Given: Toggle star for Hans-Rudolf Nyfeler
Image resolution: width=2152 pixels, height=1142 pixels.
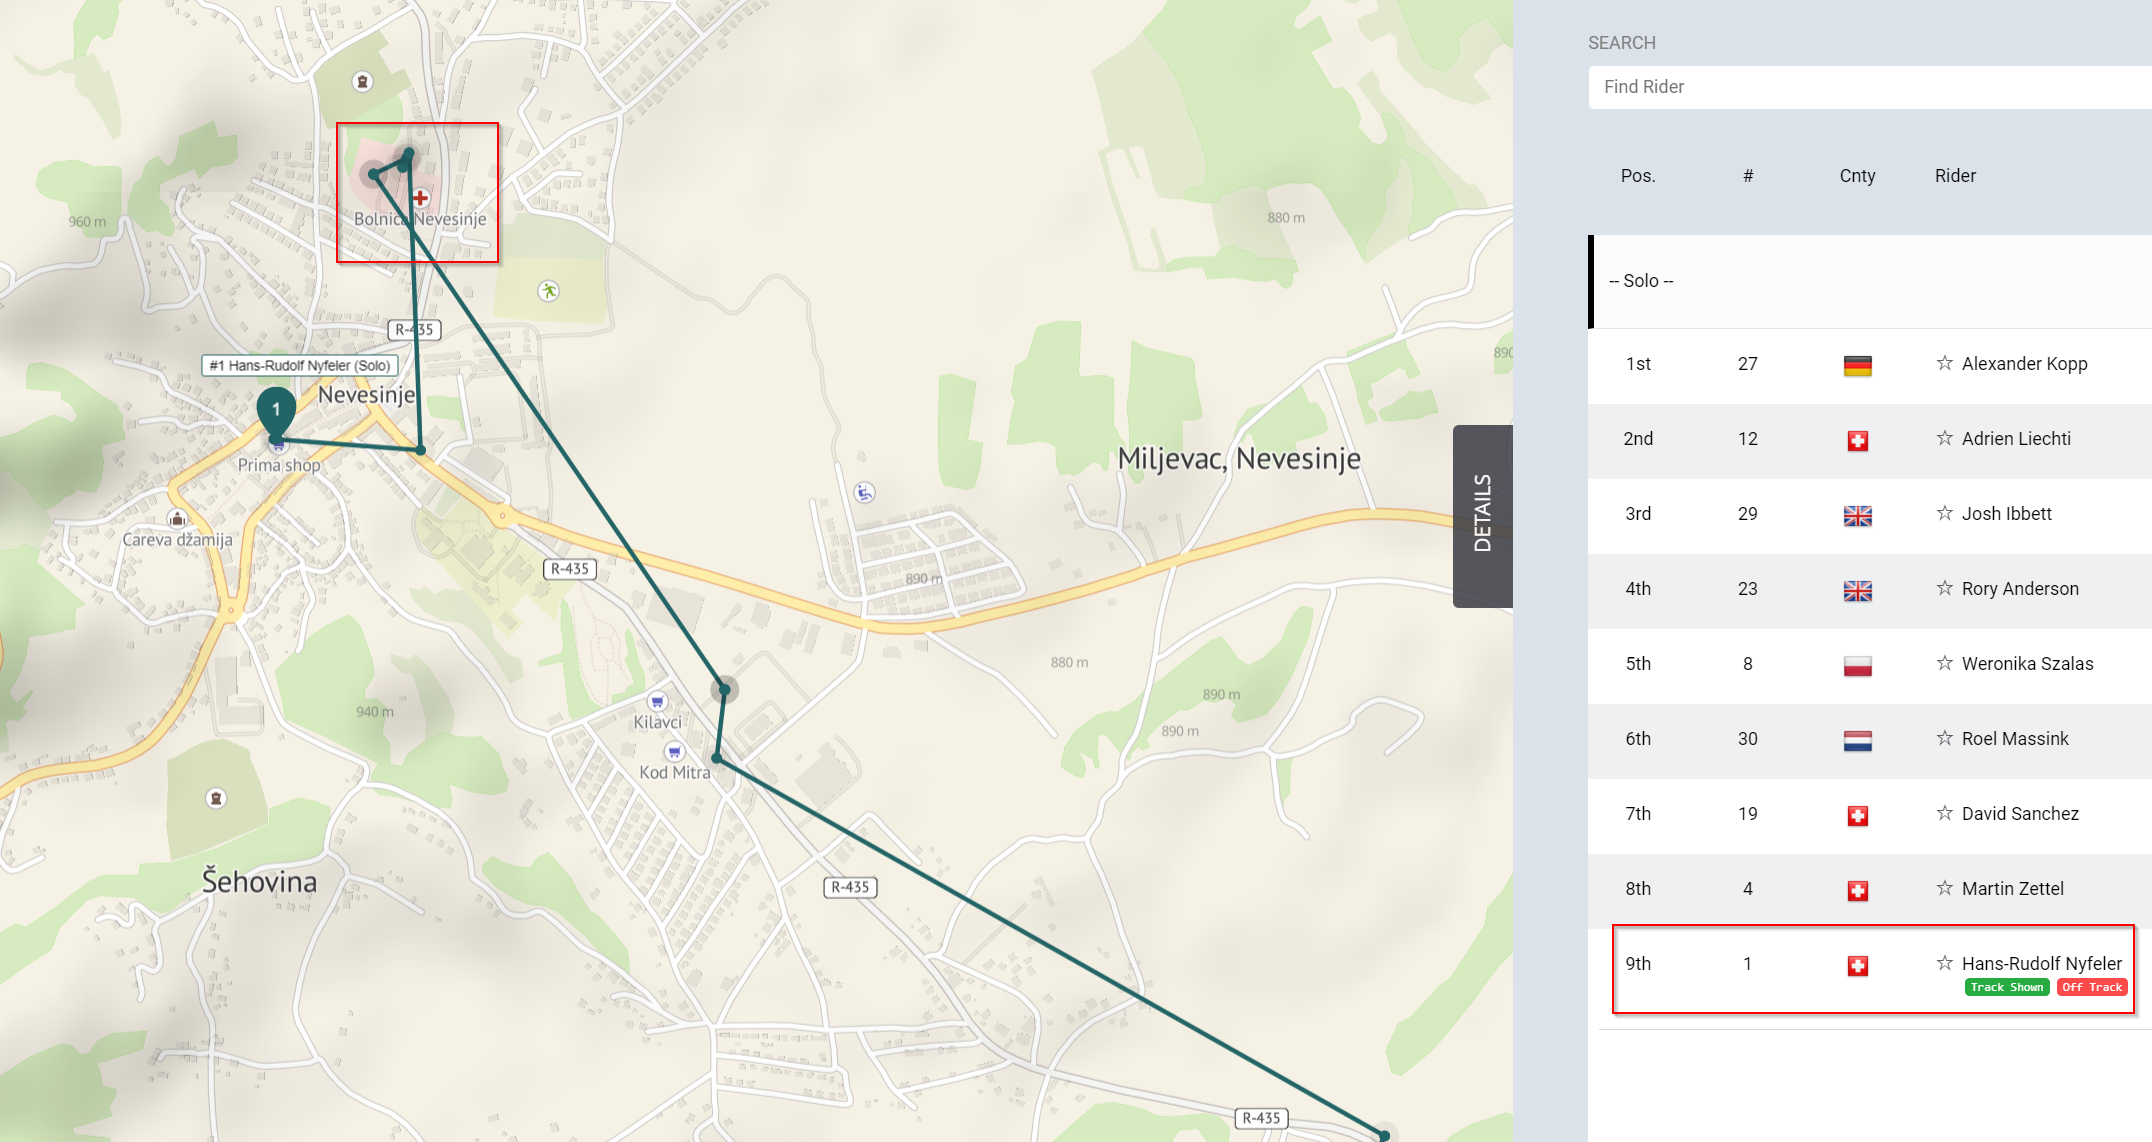Looking at the screenshot, I should (1944, 963).
